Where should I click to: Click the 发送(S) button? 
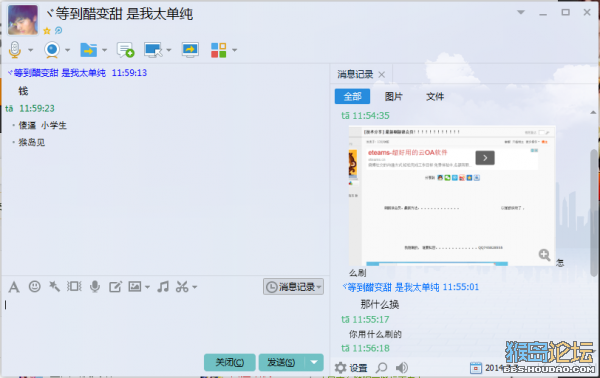pyautogui.click(x=282, y=362)
